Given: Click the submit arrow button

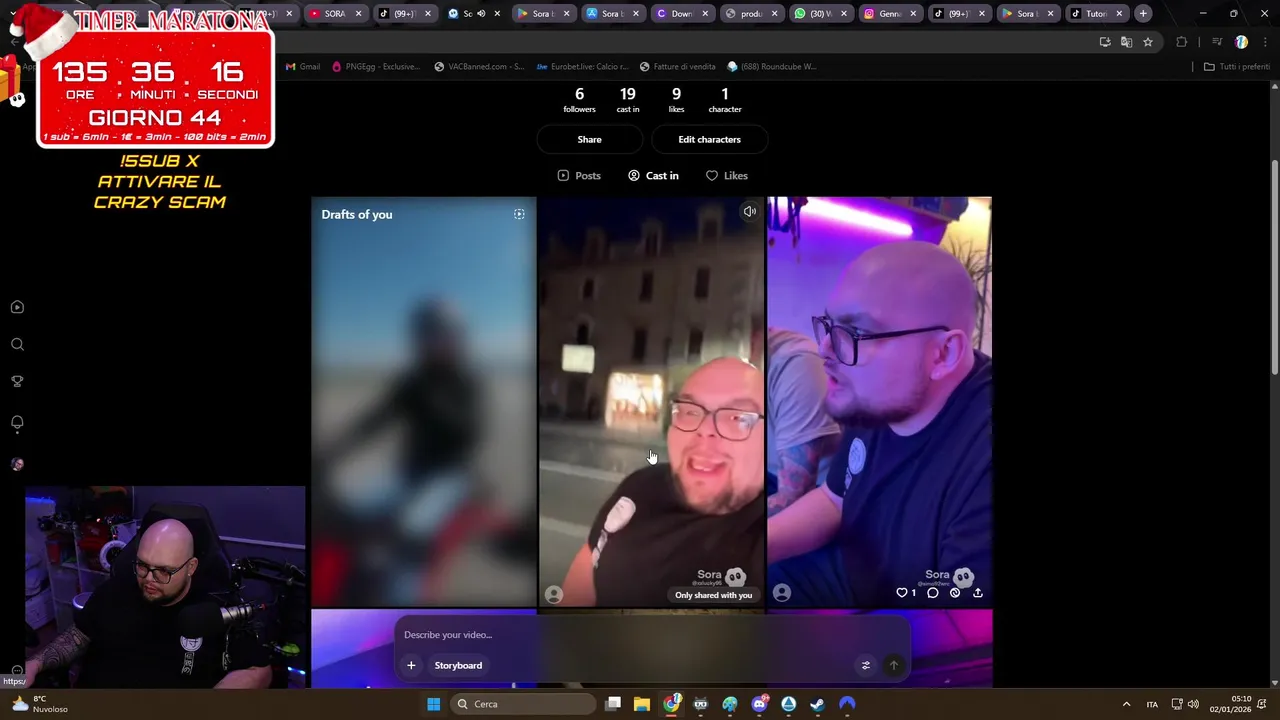Looking at the screenshot, I should click(894, 665).
